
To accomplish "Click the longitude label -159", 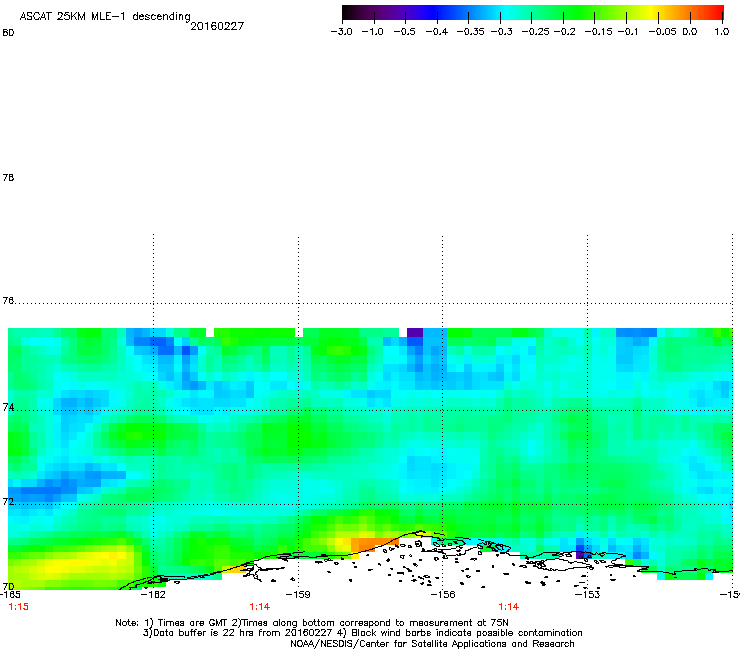I will [298, 595].
